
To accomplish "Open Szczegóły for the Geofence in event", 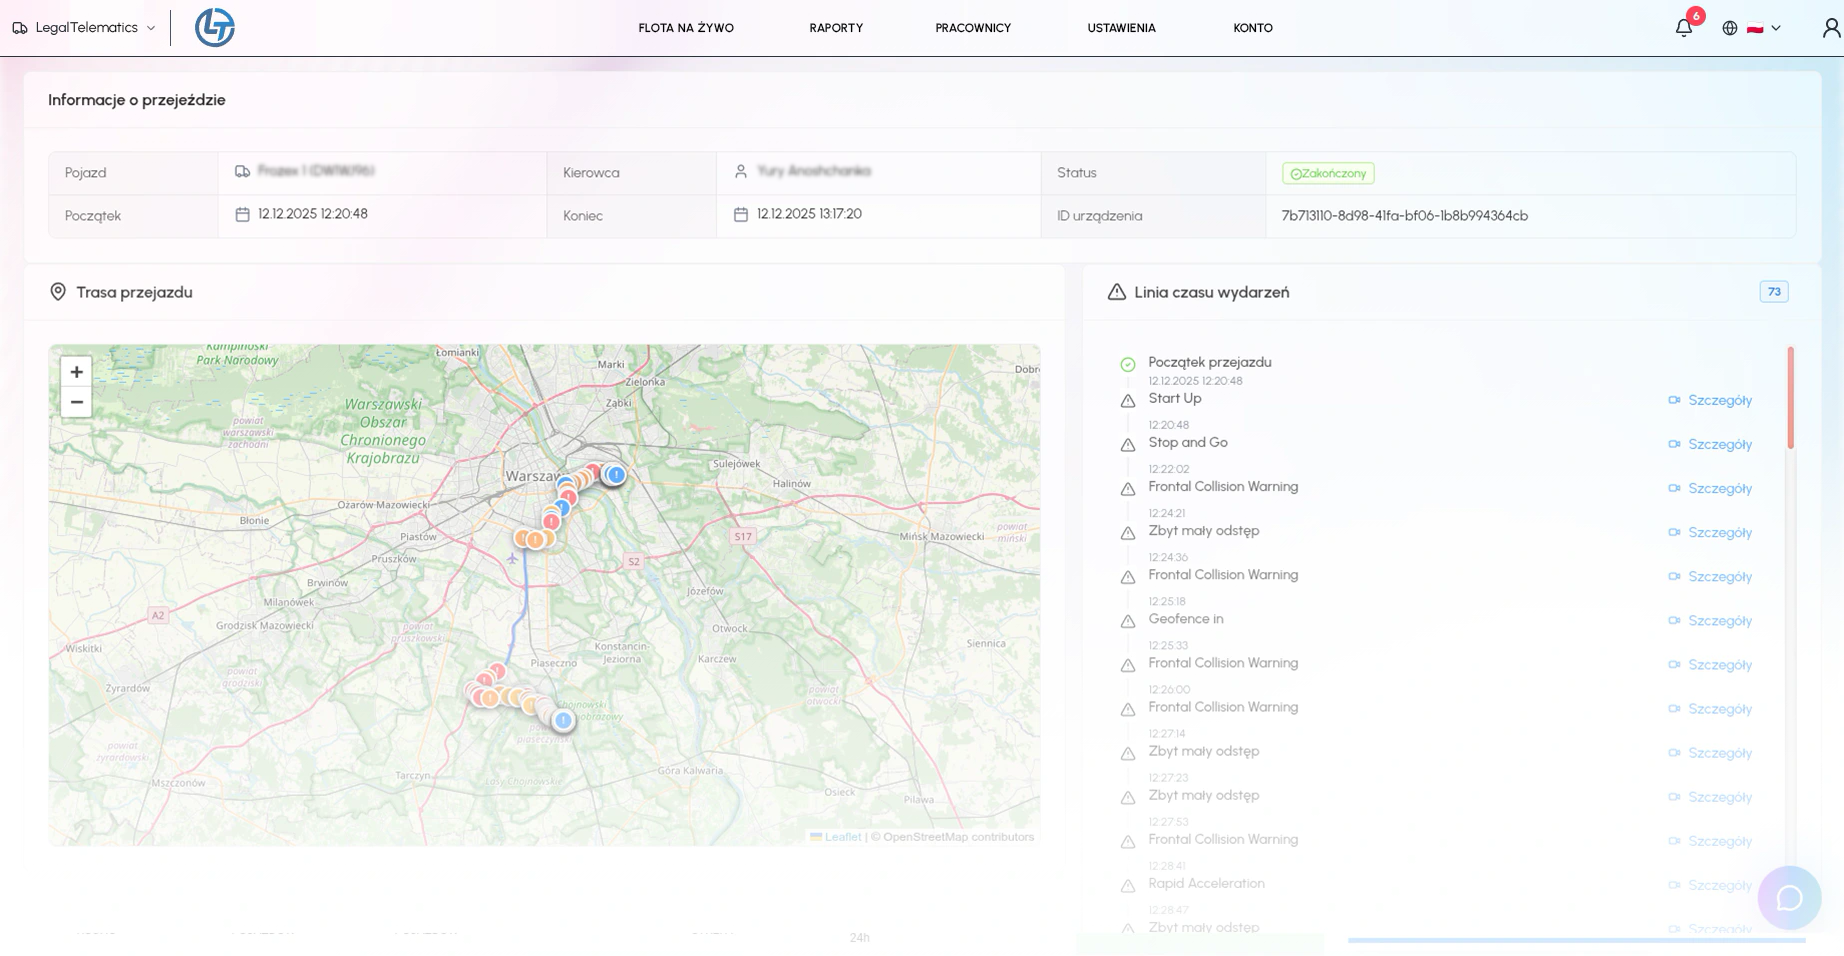I will point(1719,621).
